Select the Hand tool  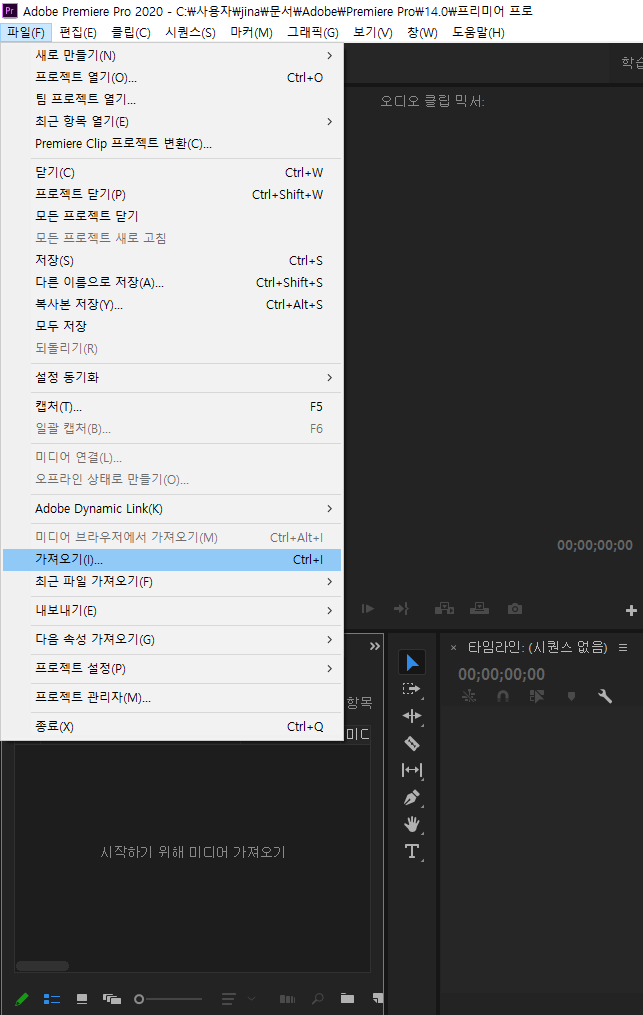(x=412, y=824)
